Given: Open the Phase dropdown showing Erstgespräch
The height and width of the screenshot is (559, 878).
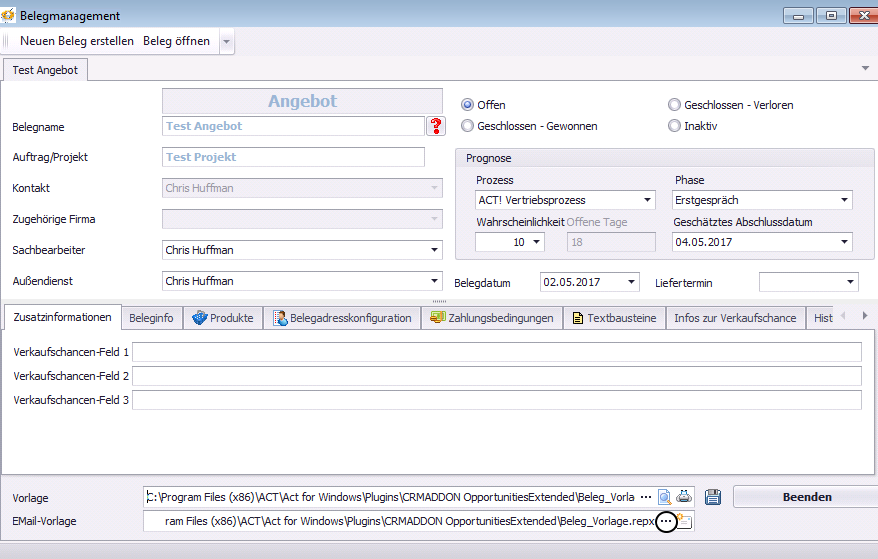Looking at the screenshot, I should click(844, 200).
